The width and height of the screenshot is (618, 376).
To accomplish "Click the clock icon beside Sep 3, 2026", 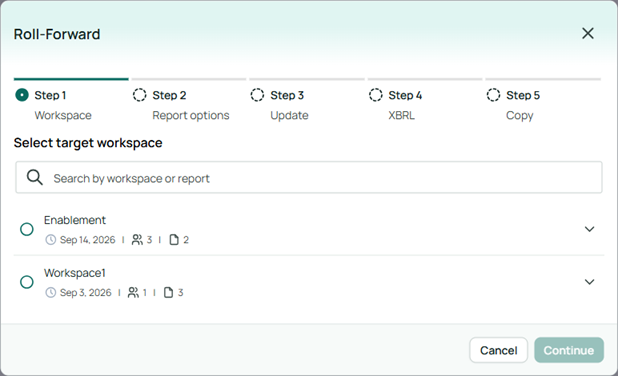I will point(50,292).
